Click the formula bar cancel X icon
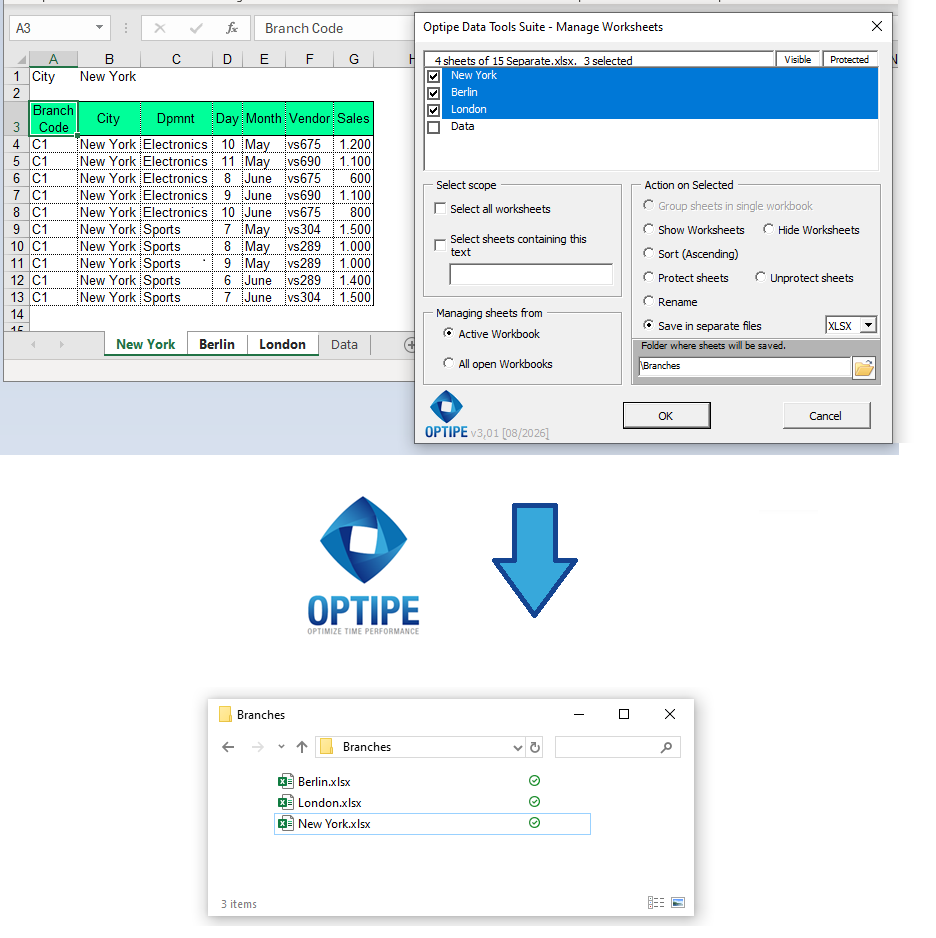936x938 pixels. click(x=160, y=28)
